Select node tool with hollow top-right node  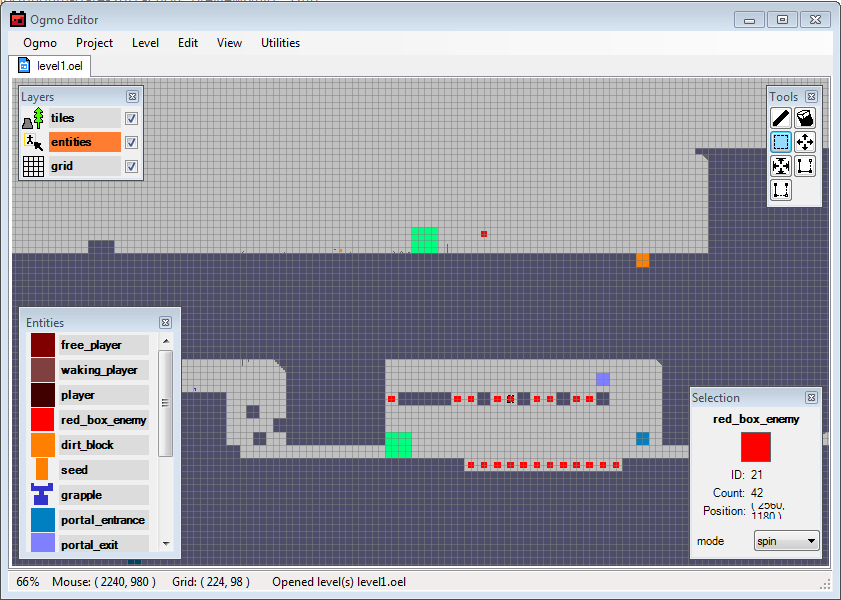(805, 166)
